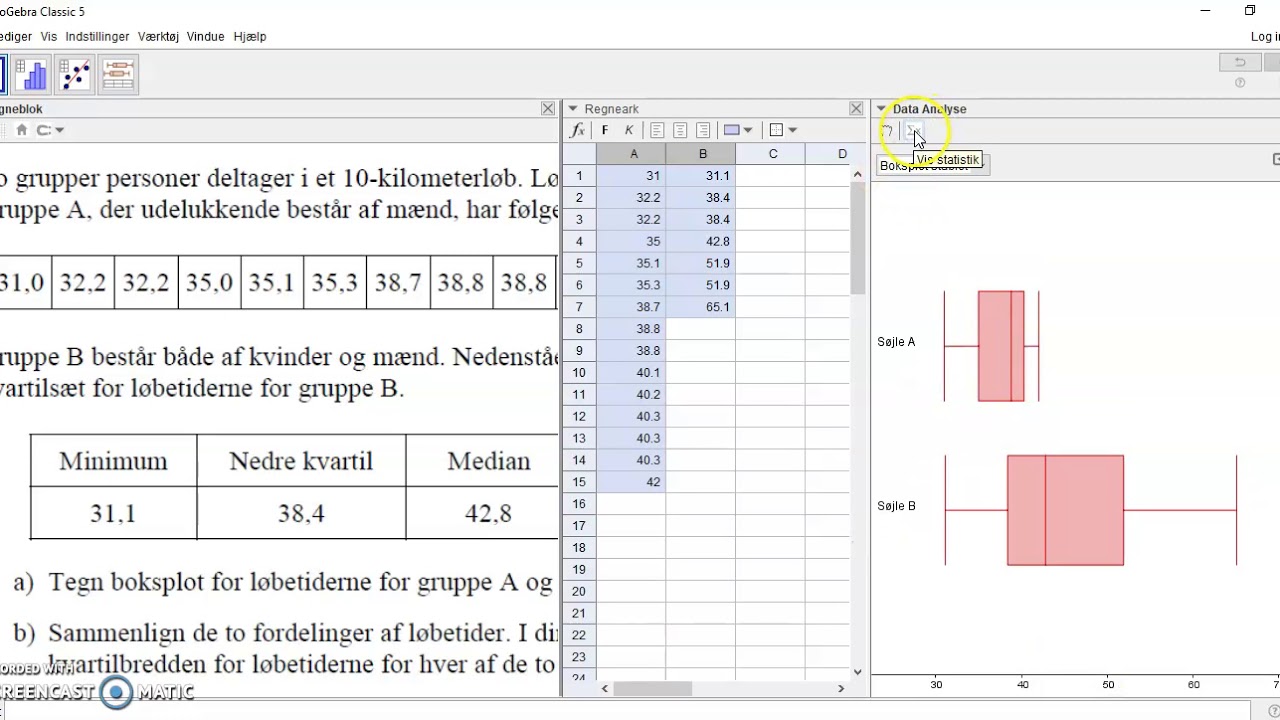Click the scroll right arrow in spreadsheet

tap(841, 688)
